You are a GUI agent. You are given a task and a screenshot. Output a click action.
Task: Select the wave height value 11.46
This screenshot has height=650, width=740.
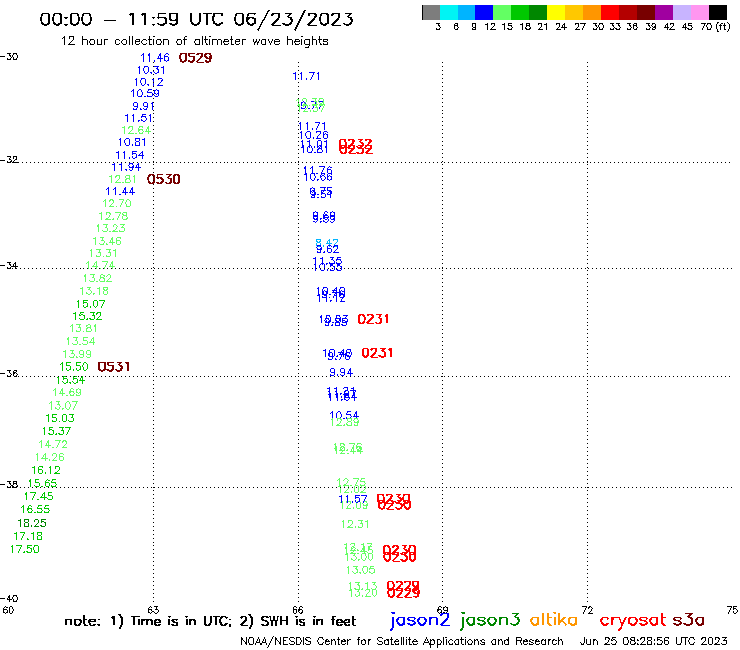point(155,58)
